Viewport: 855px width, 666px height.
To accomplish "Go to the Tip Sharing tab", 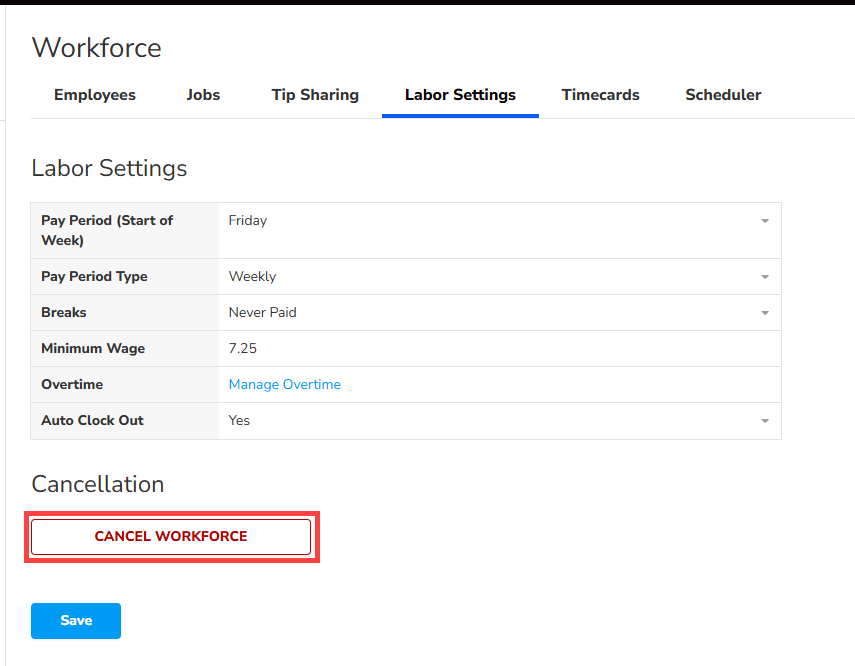I will tap(315, 95).
